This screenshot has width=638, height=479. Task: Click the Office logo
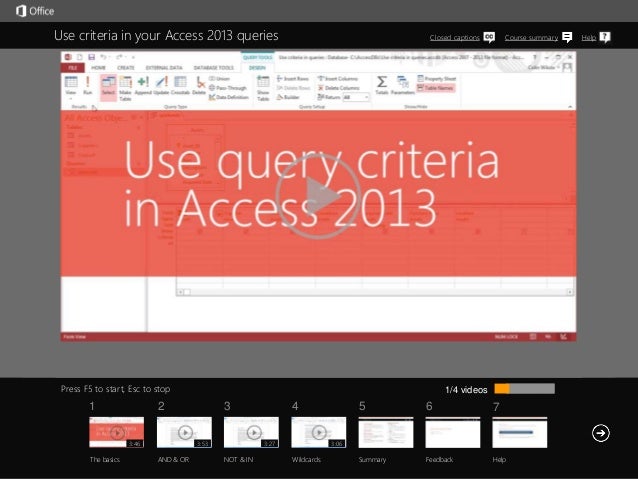coord(35,11)
